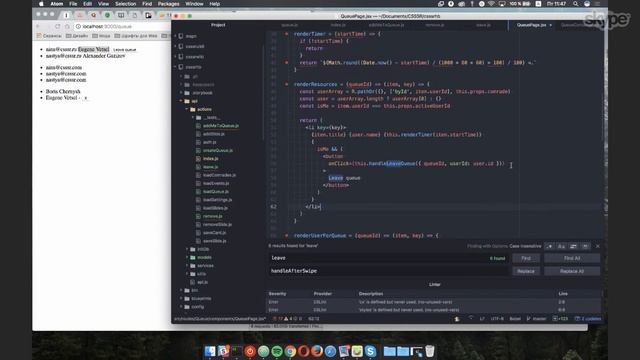Toggle the whole word option in find panel
Image resolution: width=640 pixels, height=360 pixels.
tap(585, 246)
